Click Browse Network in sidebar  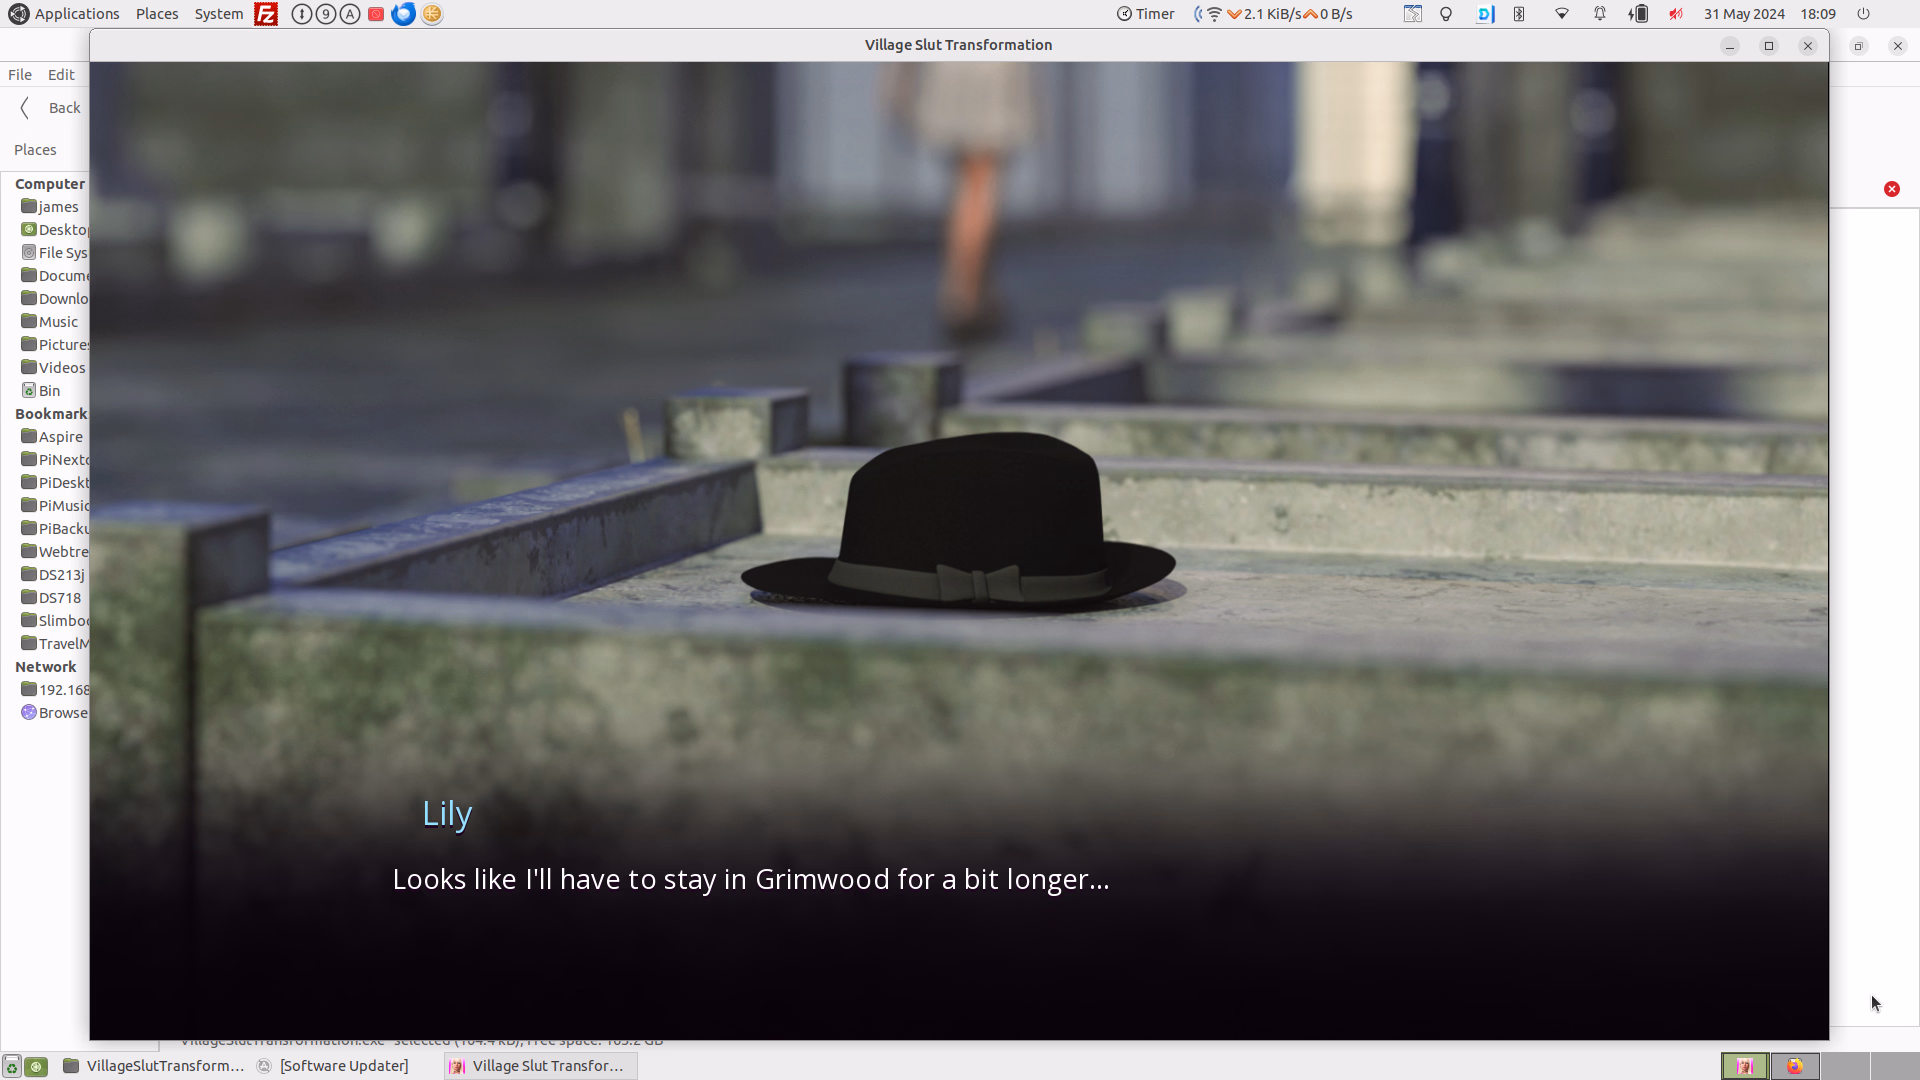click(x=55, y=713)
